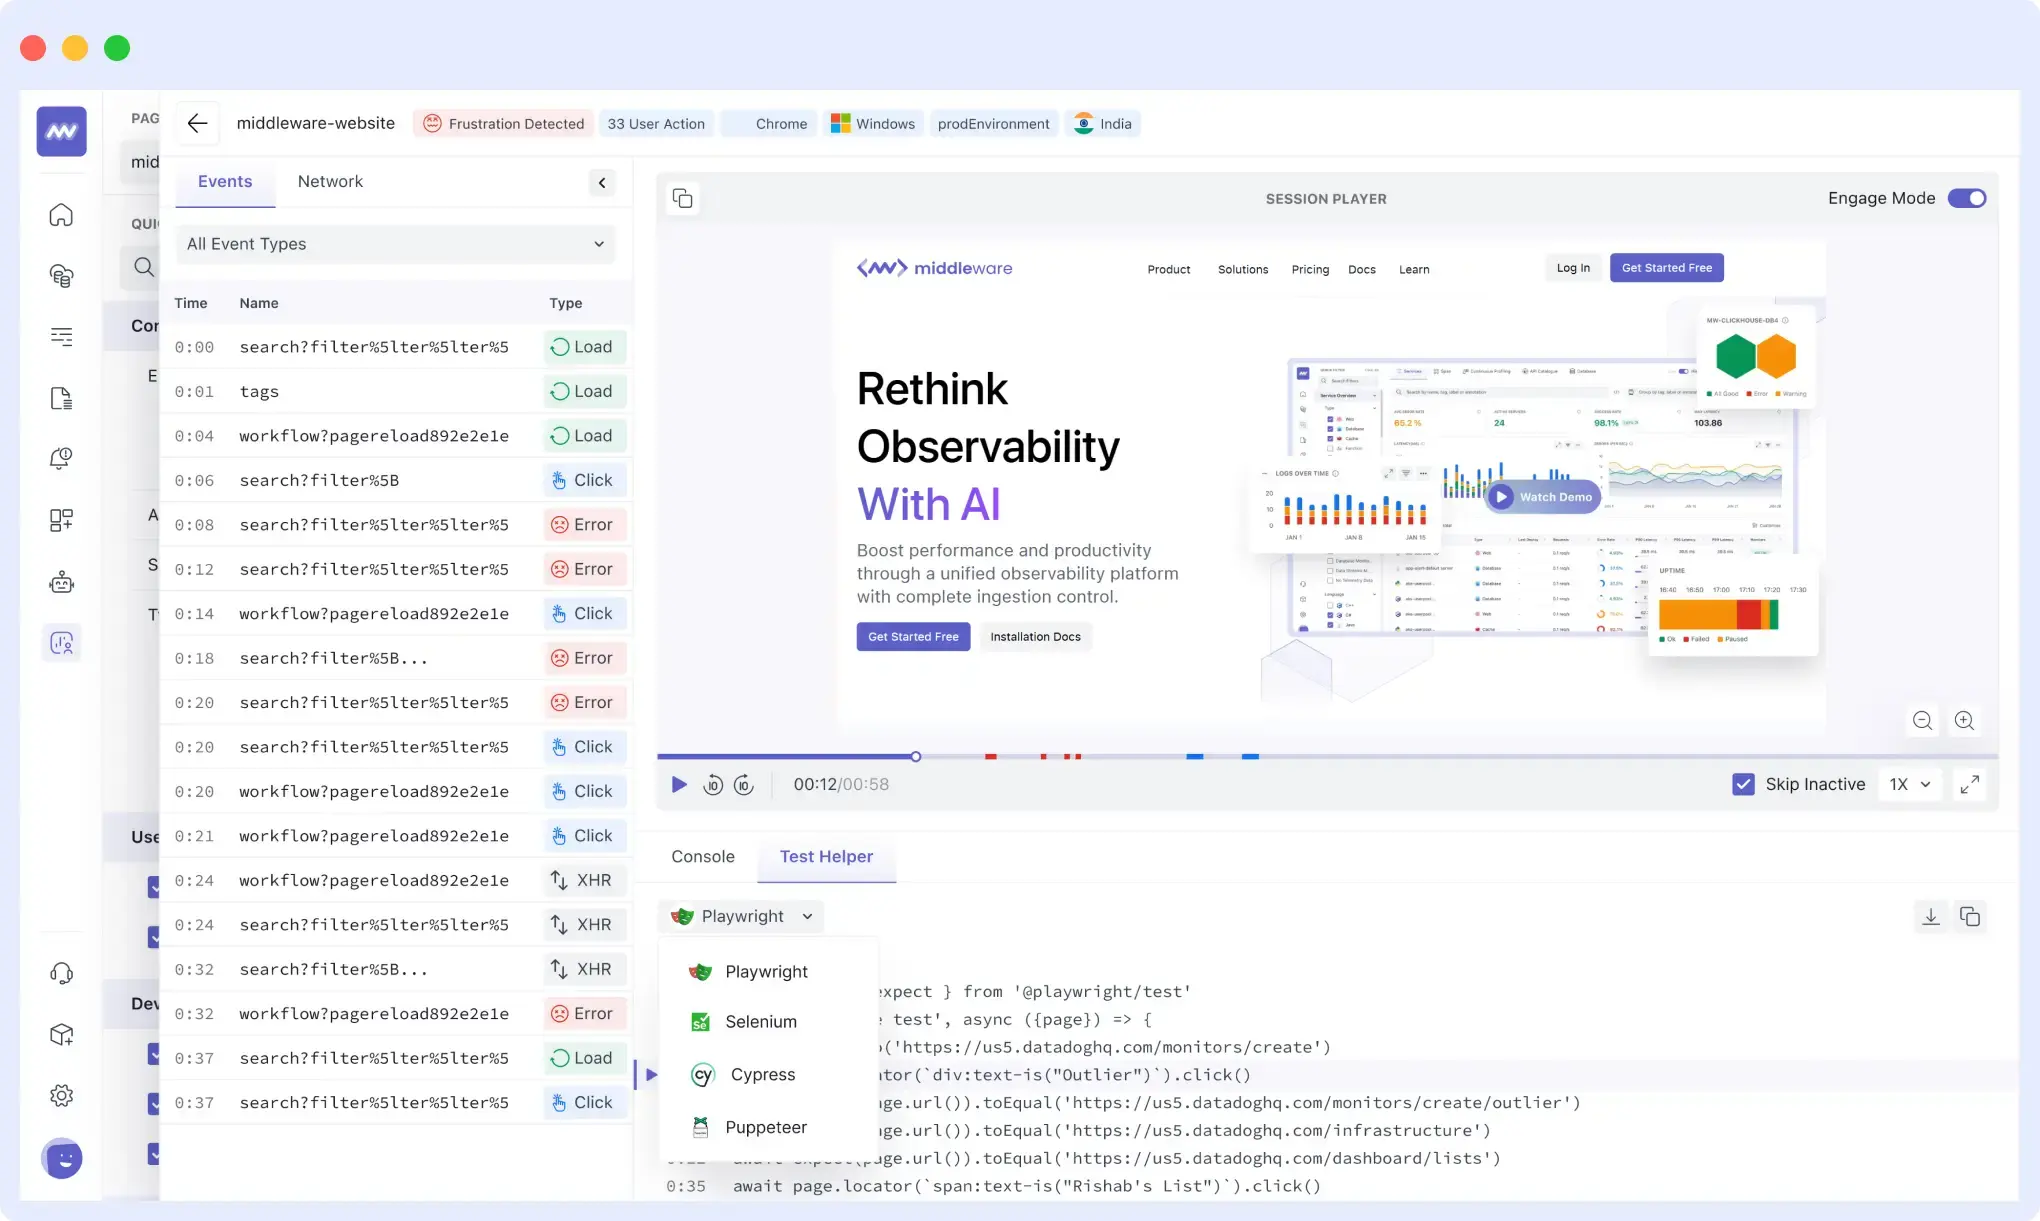Image resolution: width=2040 pixels, height=1221 pixels.
Task: Select the 0:14 workflow Click event
Action: point(396,614)
